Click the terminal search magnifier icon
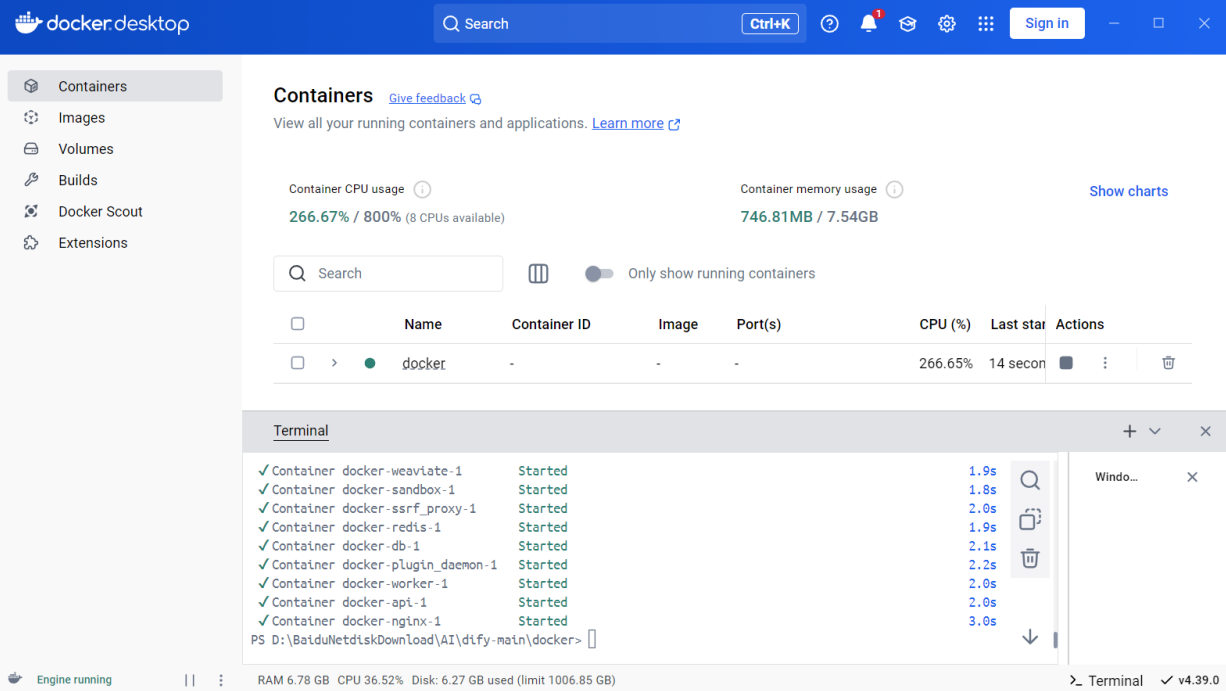Screen dimensions: 1226x691 click(1030, 481)
